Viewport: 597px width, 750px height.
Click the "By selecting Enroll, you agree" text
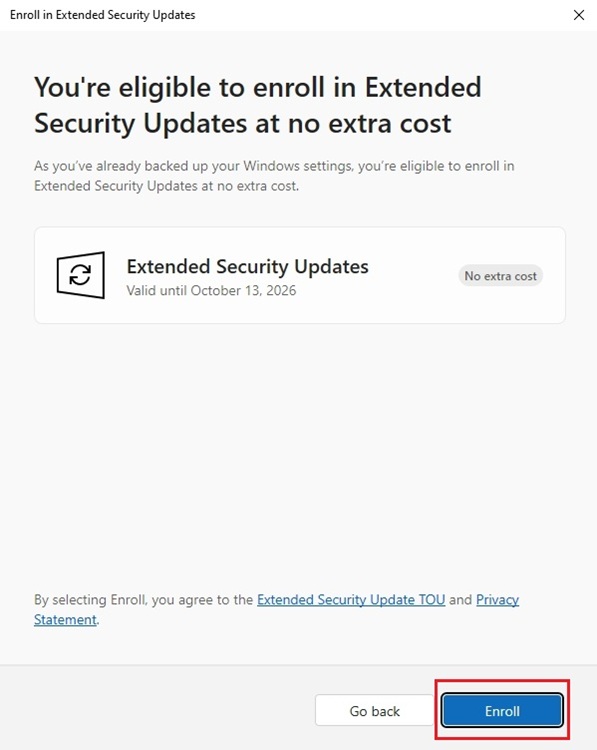pyautogui.click(x=144, y=599)
